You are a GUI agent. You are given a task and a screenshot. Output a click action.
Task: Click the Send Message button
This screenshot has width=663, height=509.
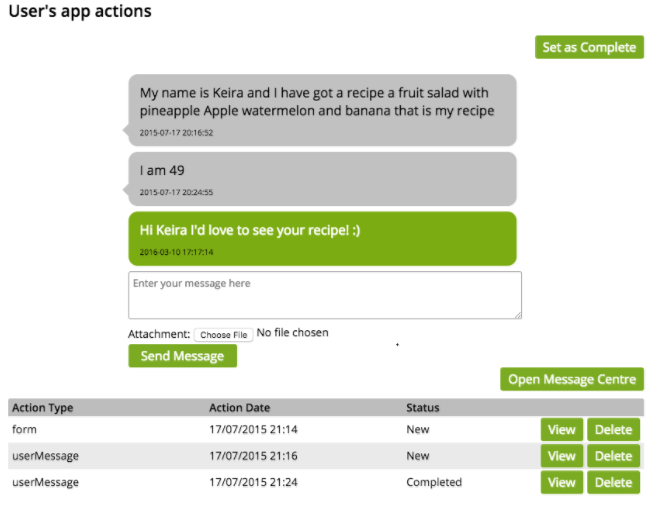182,356
